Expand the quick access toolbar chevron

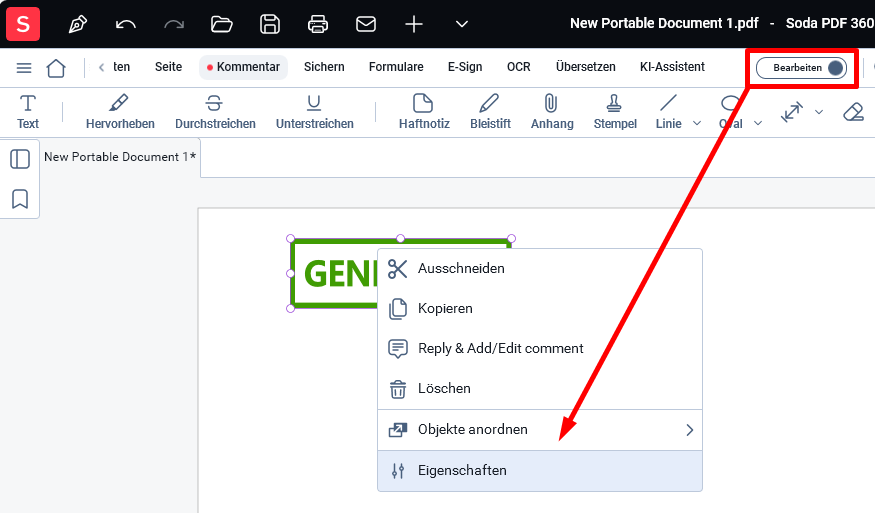[x=461, y=25]
